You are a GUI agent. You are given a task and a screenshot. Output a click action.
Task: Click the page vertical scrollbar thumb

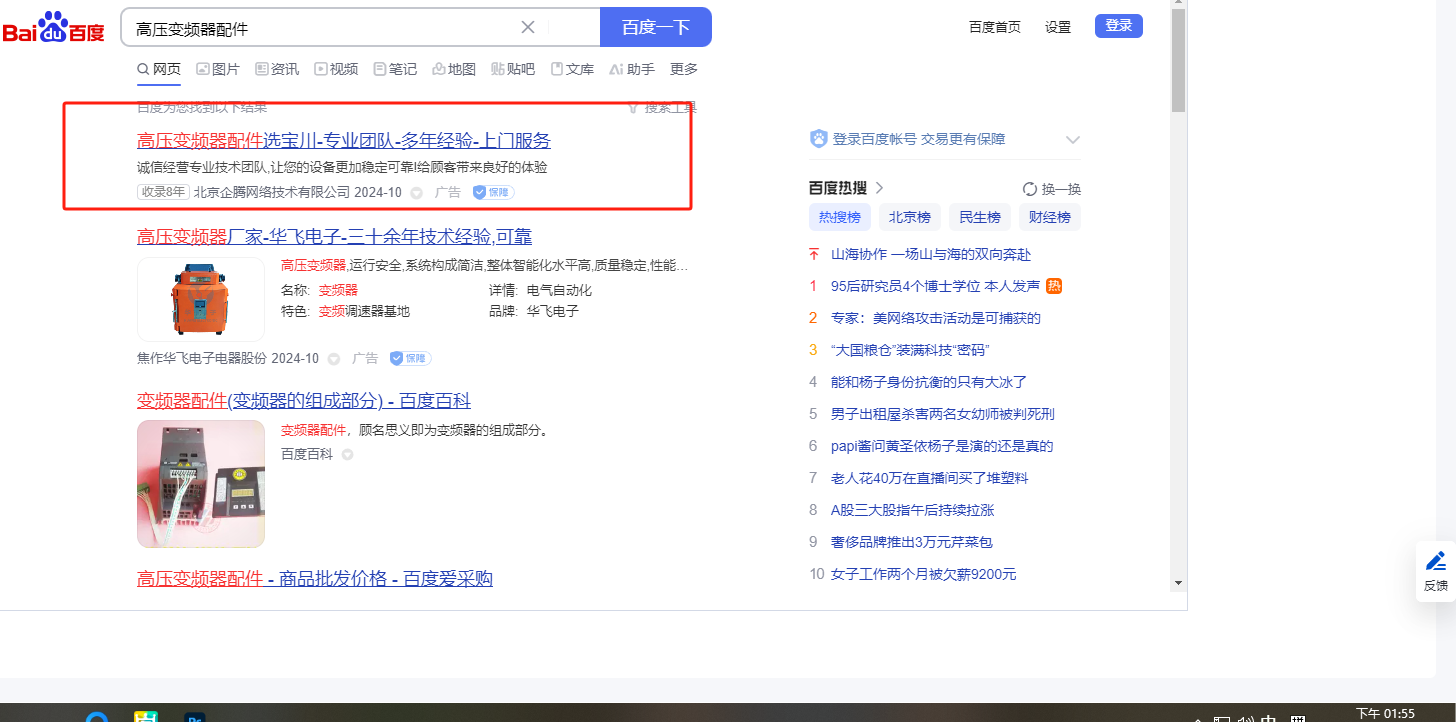pos(1178,60)
